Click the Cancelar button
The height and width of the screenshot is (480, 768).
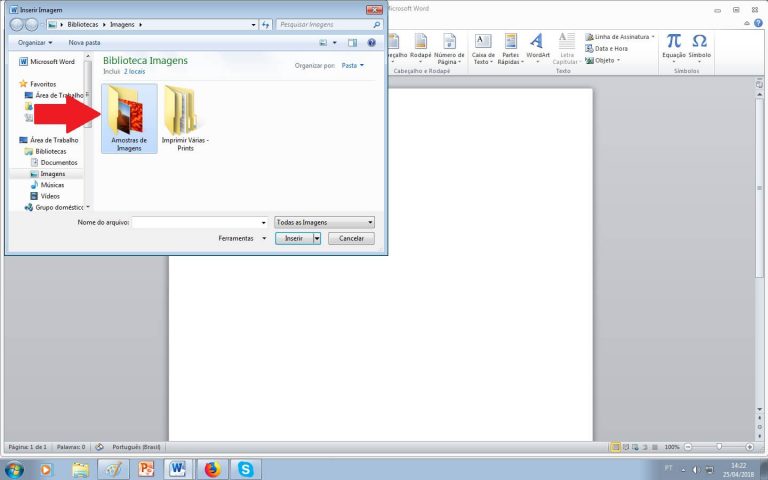(351, 239)
